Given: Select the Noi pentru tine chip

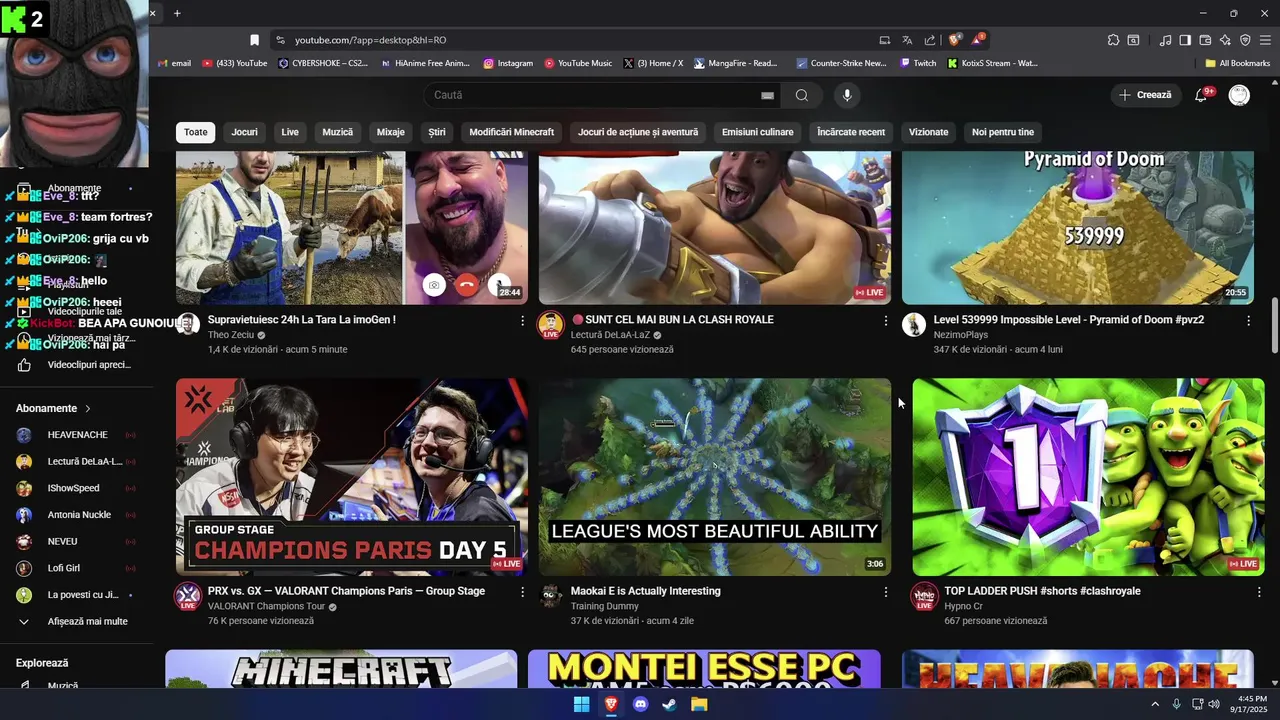Looking at the screenshot, I should click(x=1003, y=132).
